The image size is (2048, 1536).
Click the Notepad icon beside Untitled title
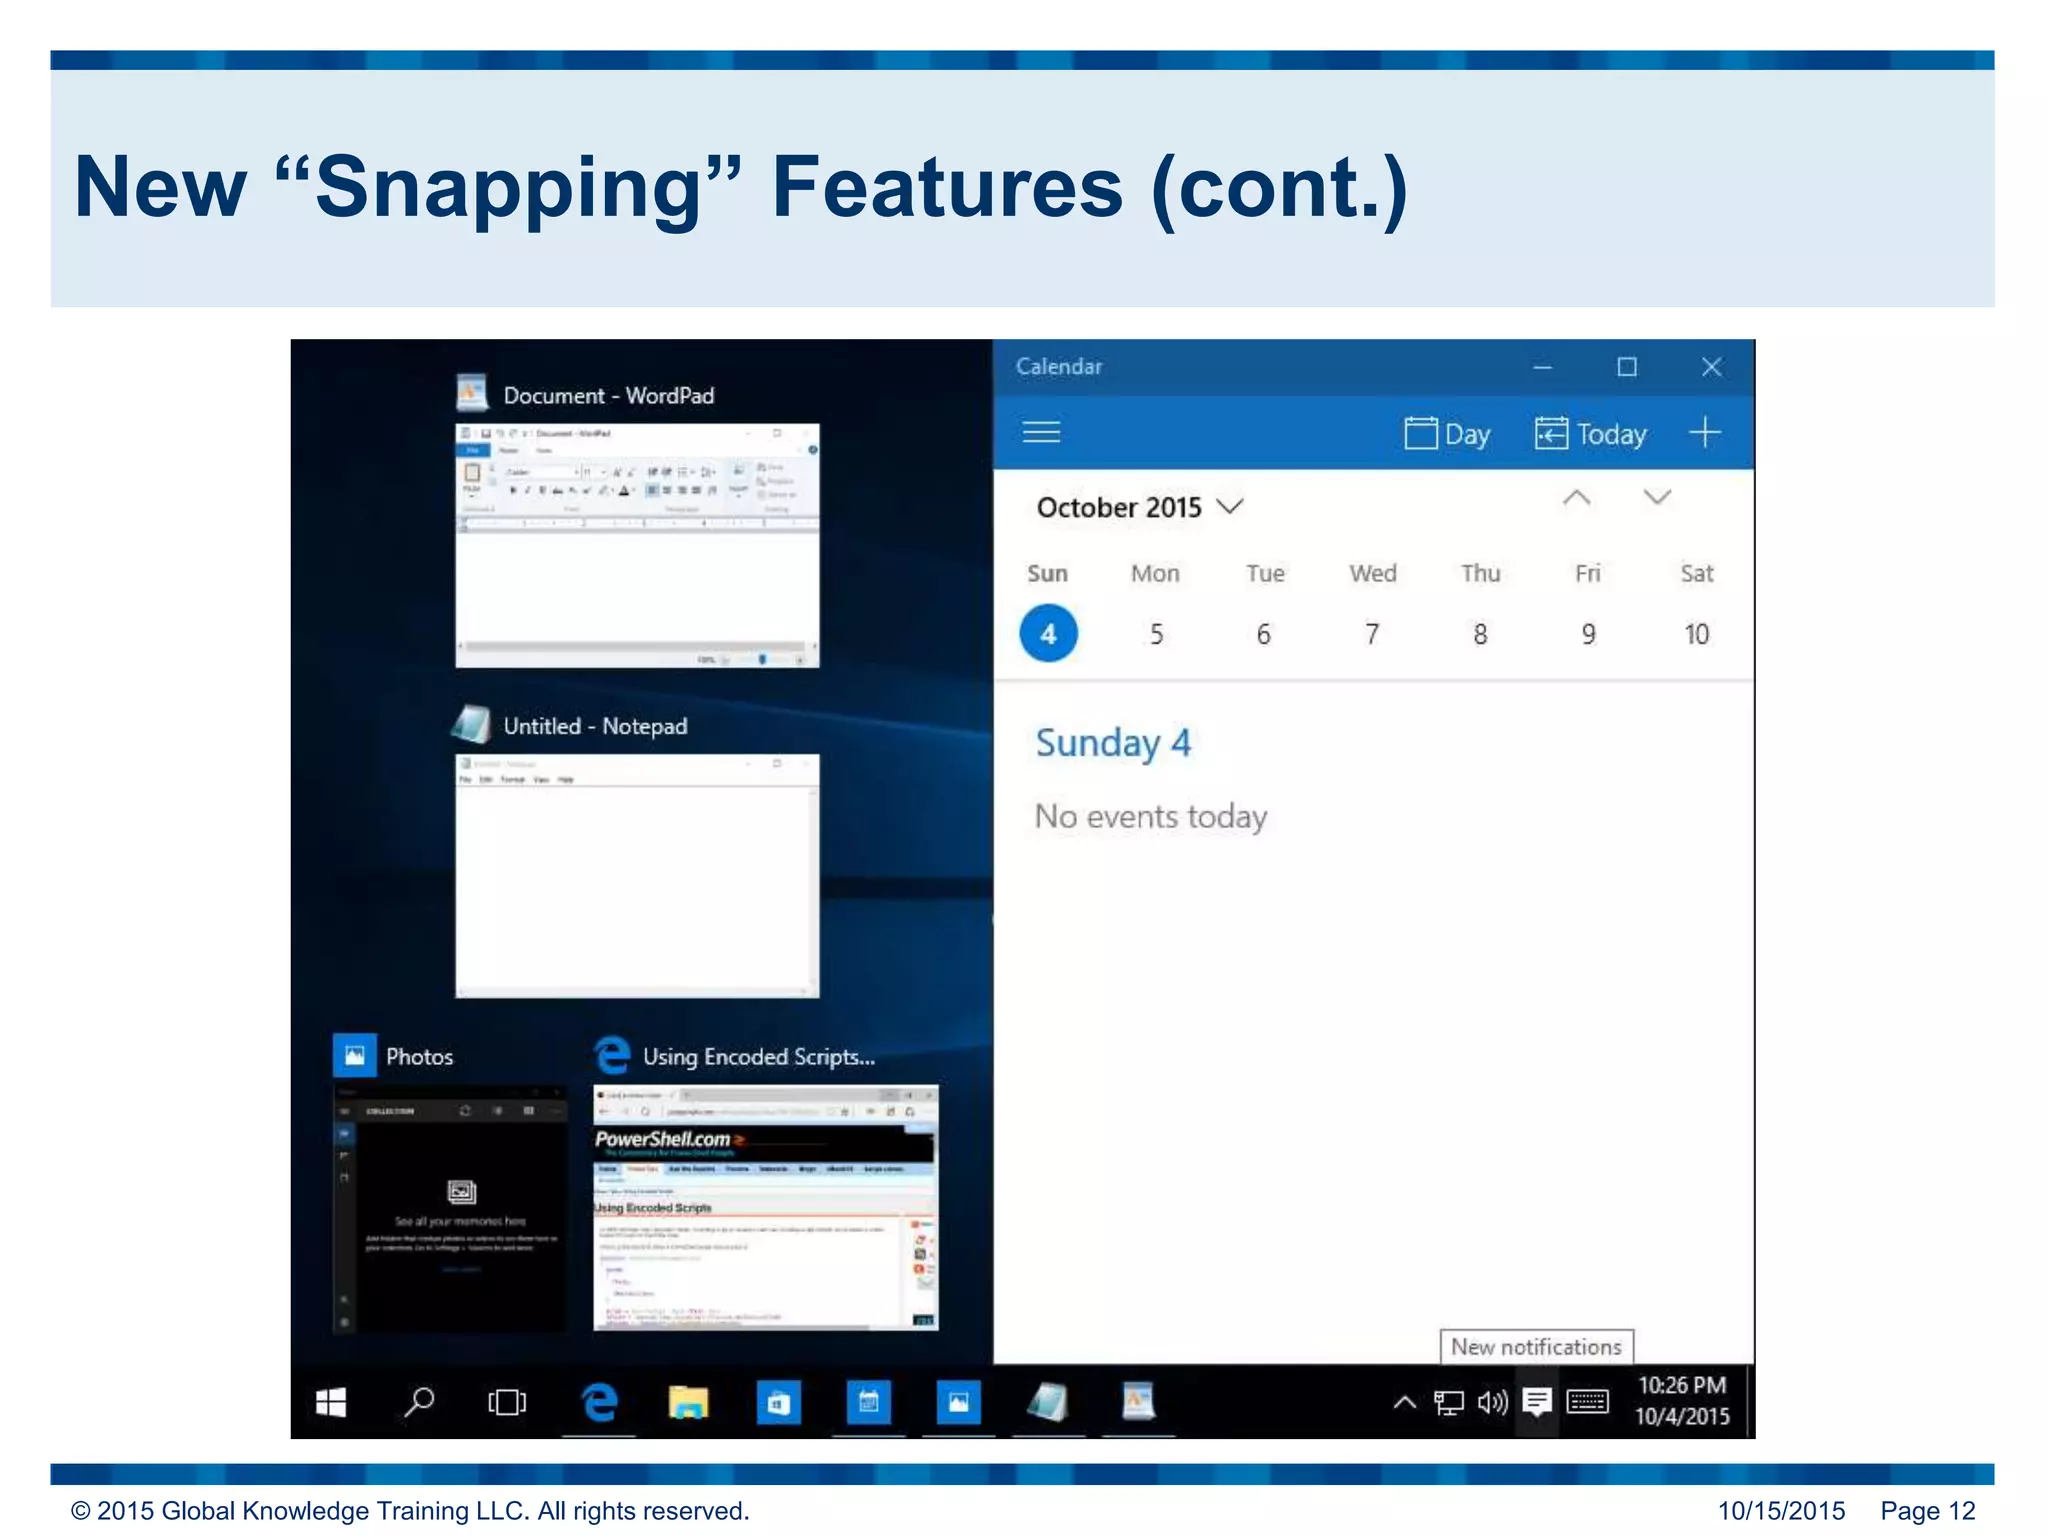click(472, 725)
